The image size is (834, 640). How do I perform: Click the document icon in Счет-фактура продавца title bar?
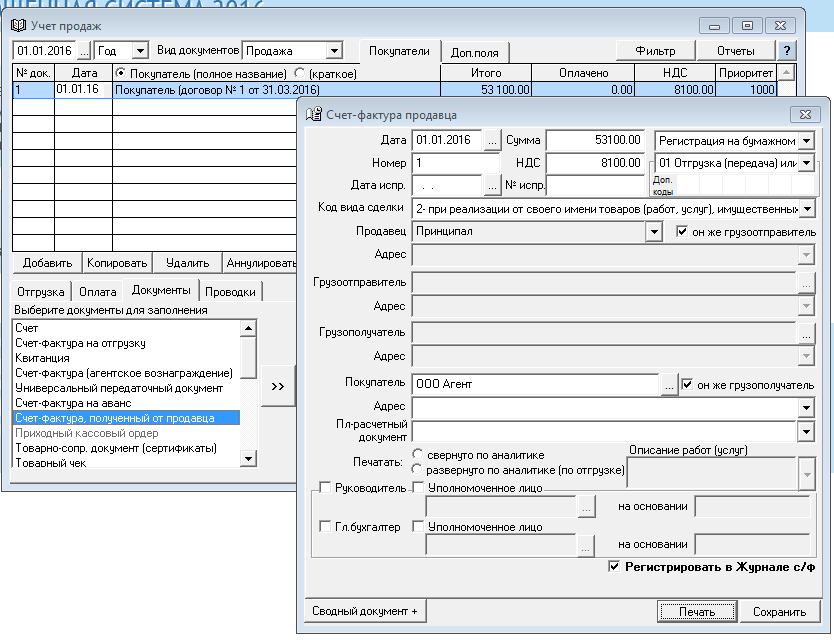coord(314,114)
